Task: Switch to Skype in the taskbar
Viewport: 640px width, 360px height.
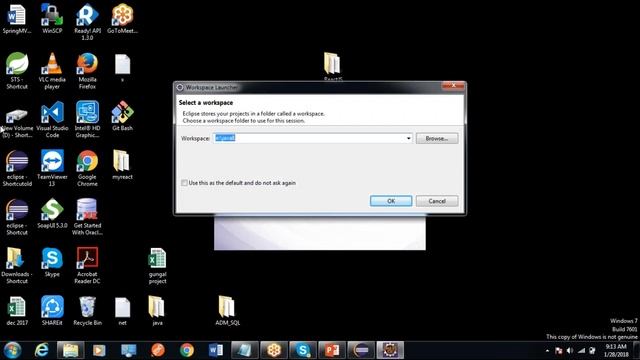Action: coord(303,350)
